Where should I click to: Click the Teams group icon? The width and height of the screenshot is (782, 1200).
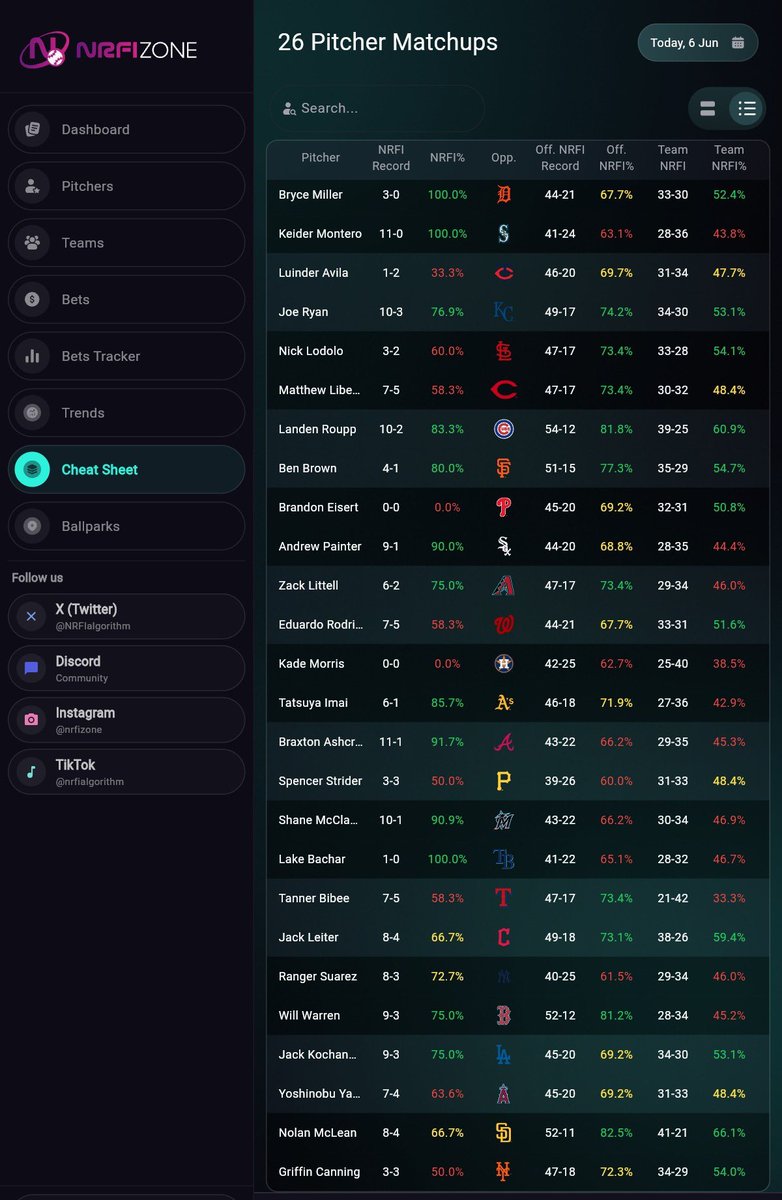[x=32, y=243]
